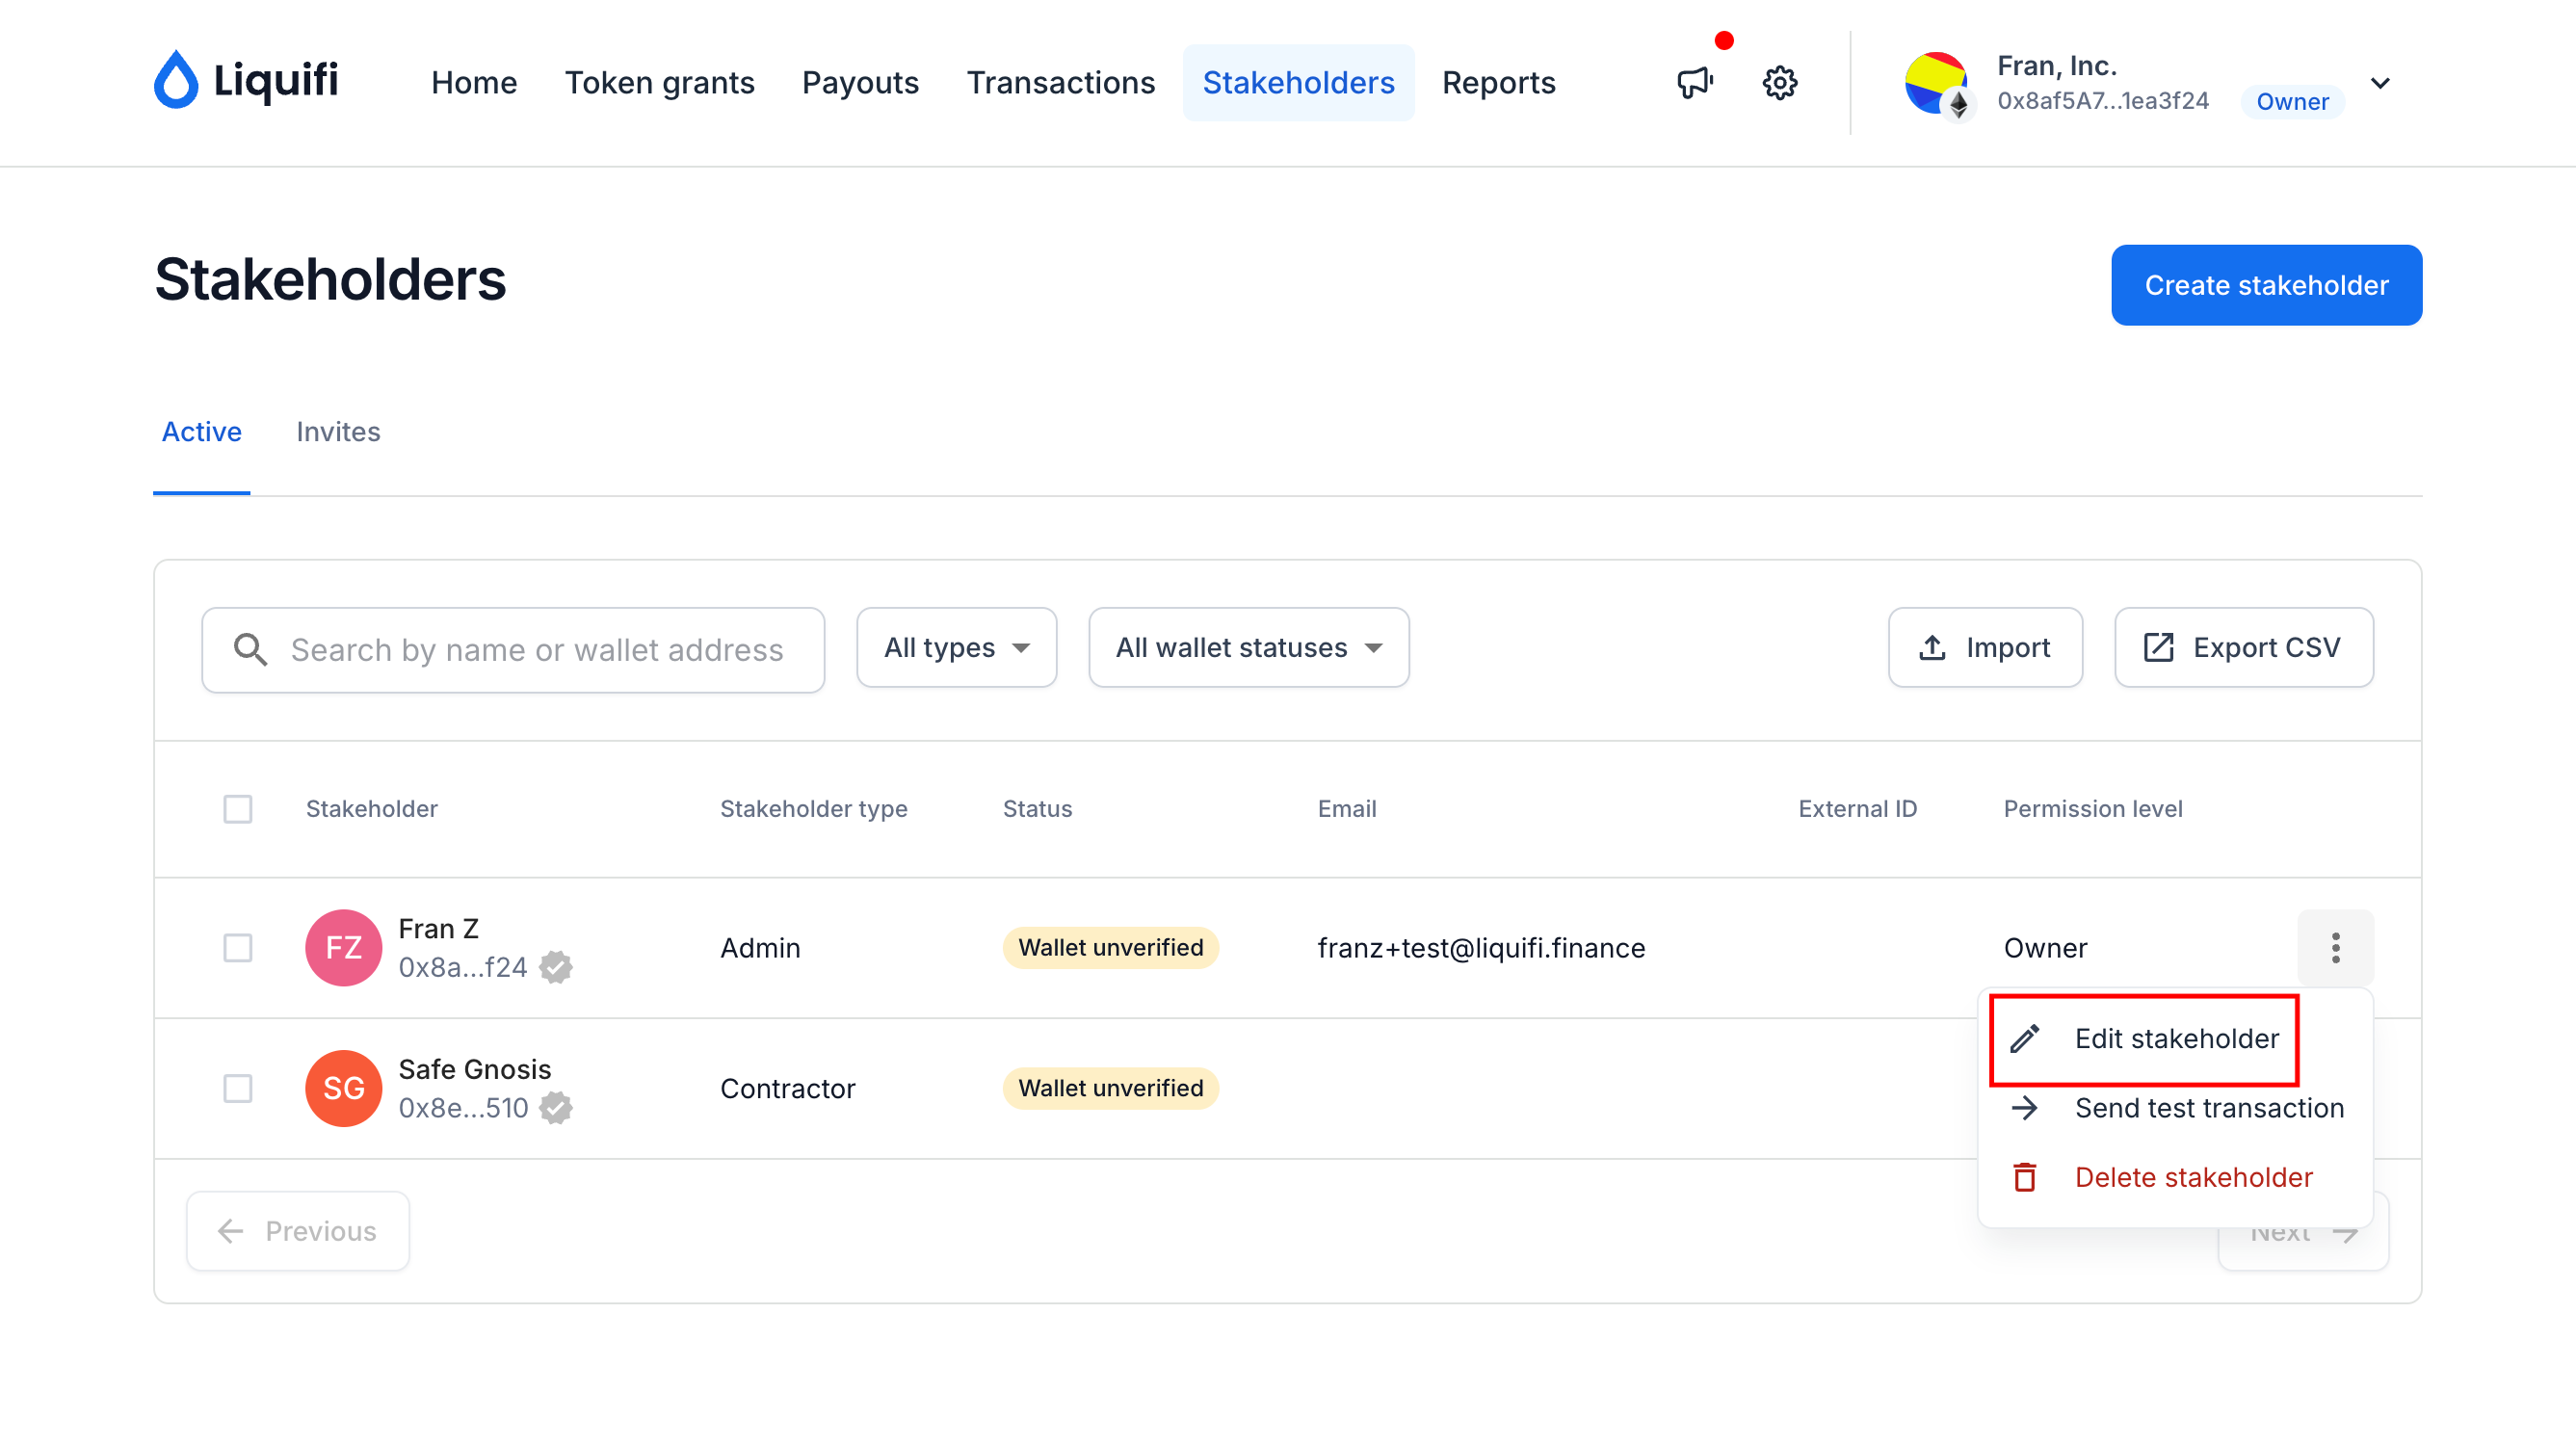The width and height of the screenshot is (2576, 1445).
Task: Go to Token grants in navigation
Action: pyautogui.click(x=660, y=83)
